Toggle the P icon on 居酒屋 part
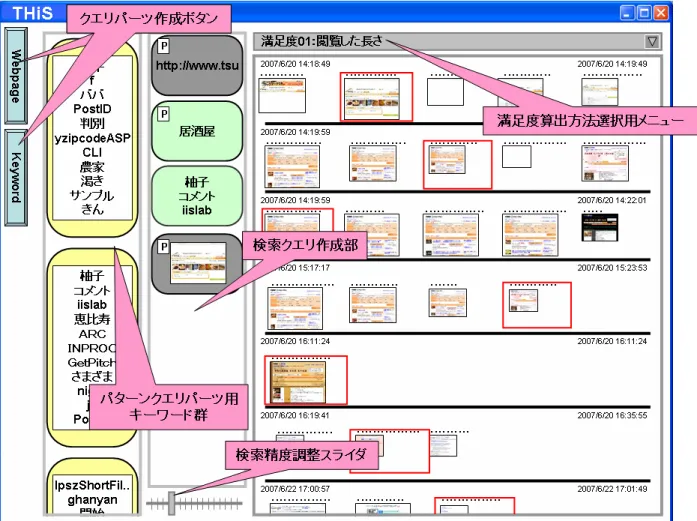 pos(164,114)
